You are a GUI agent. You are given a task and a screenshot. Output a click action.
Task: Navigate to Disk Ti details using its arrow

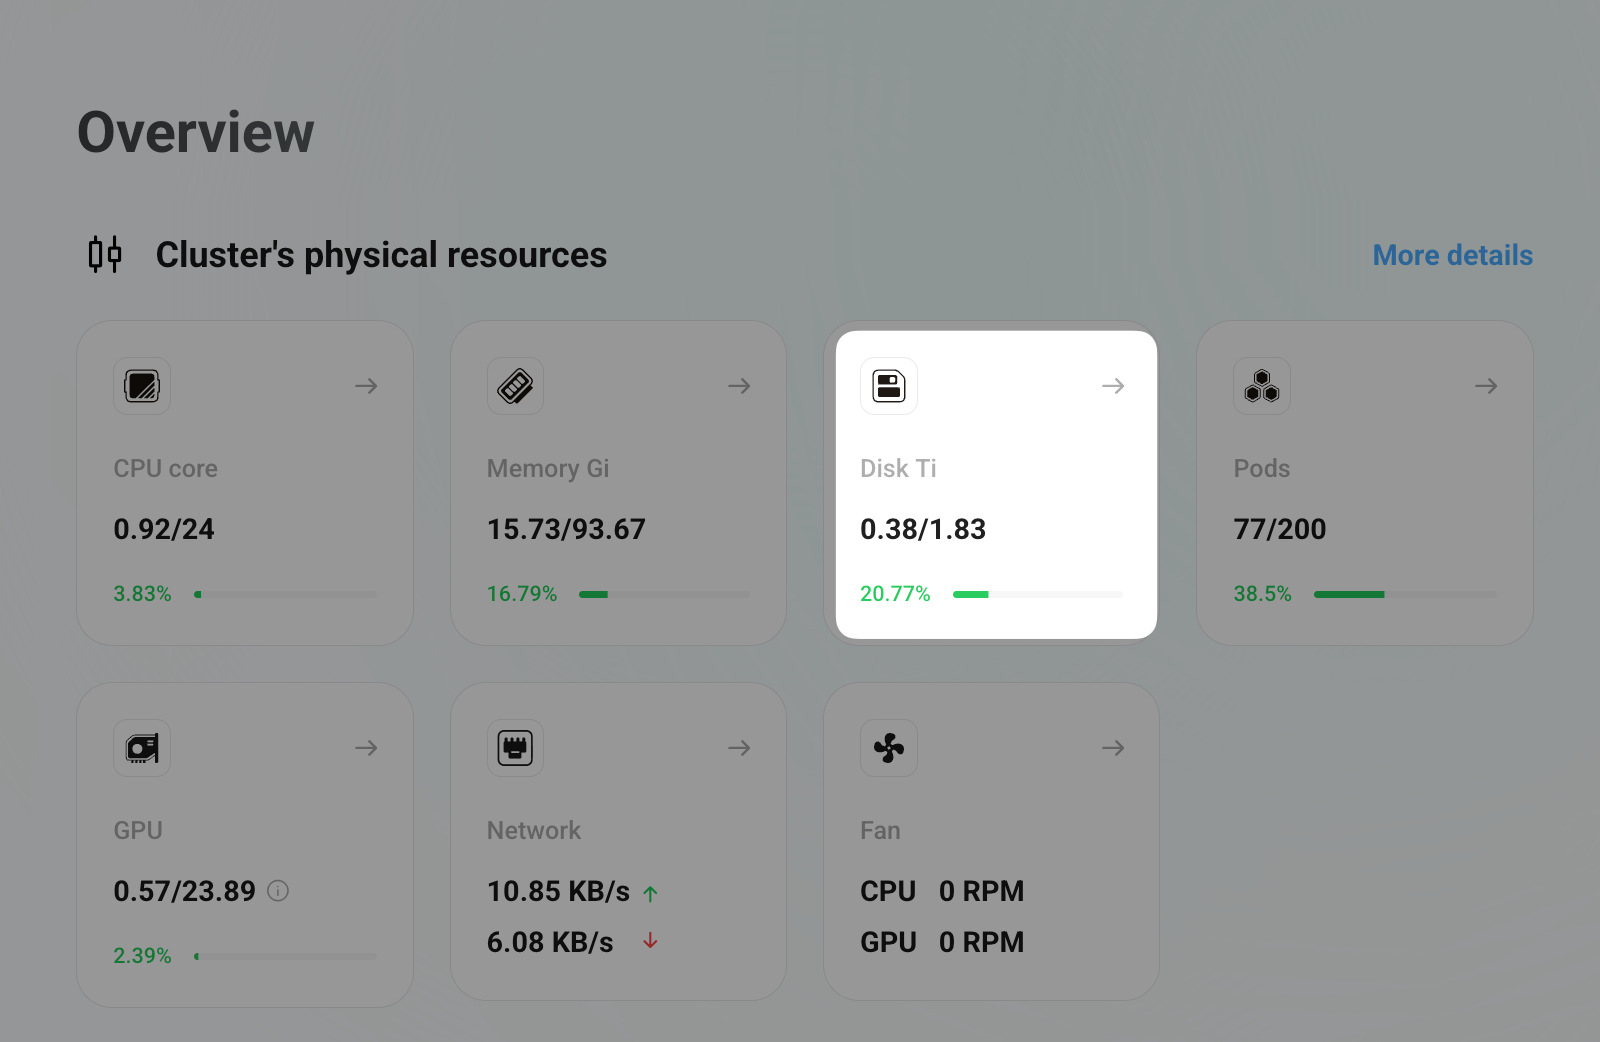(x=1113, y=386)
